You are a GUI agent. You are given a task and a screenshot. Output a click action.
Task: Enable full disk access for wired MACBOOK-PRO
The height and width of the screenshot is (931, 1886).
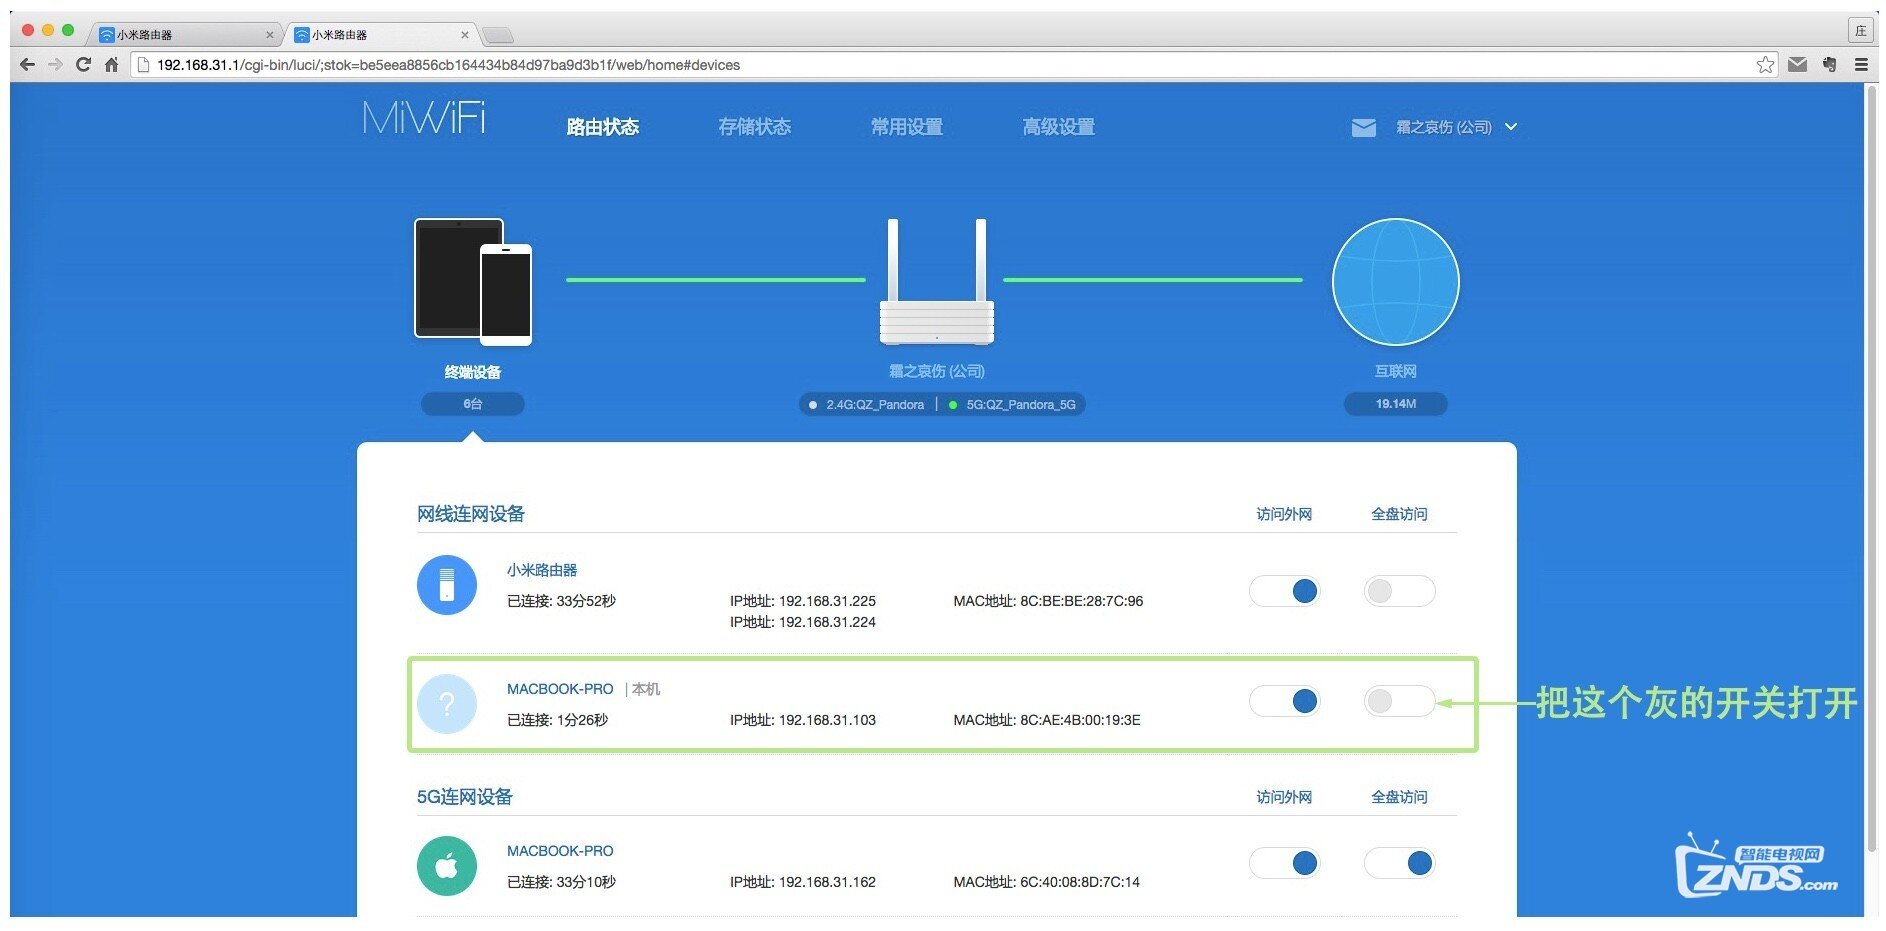click(1399, 702)
